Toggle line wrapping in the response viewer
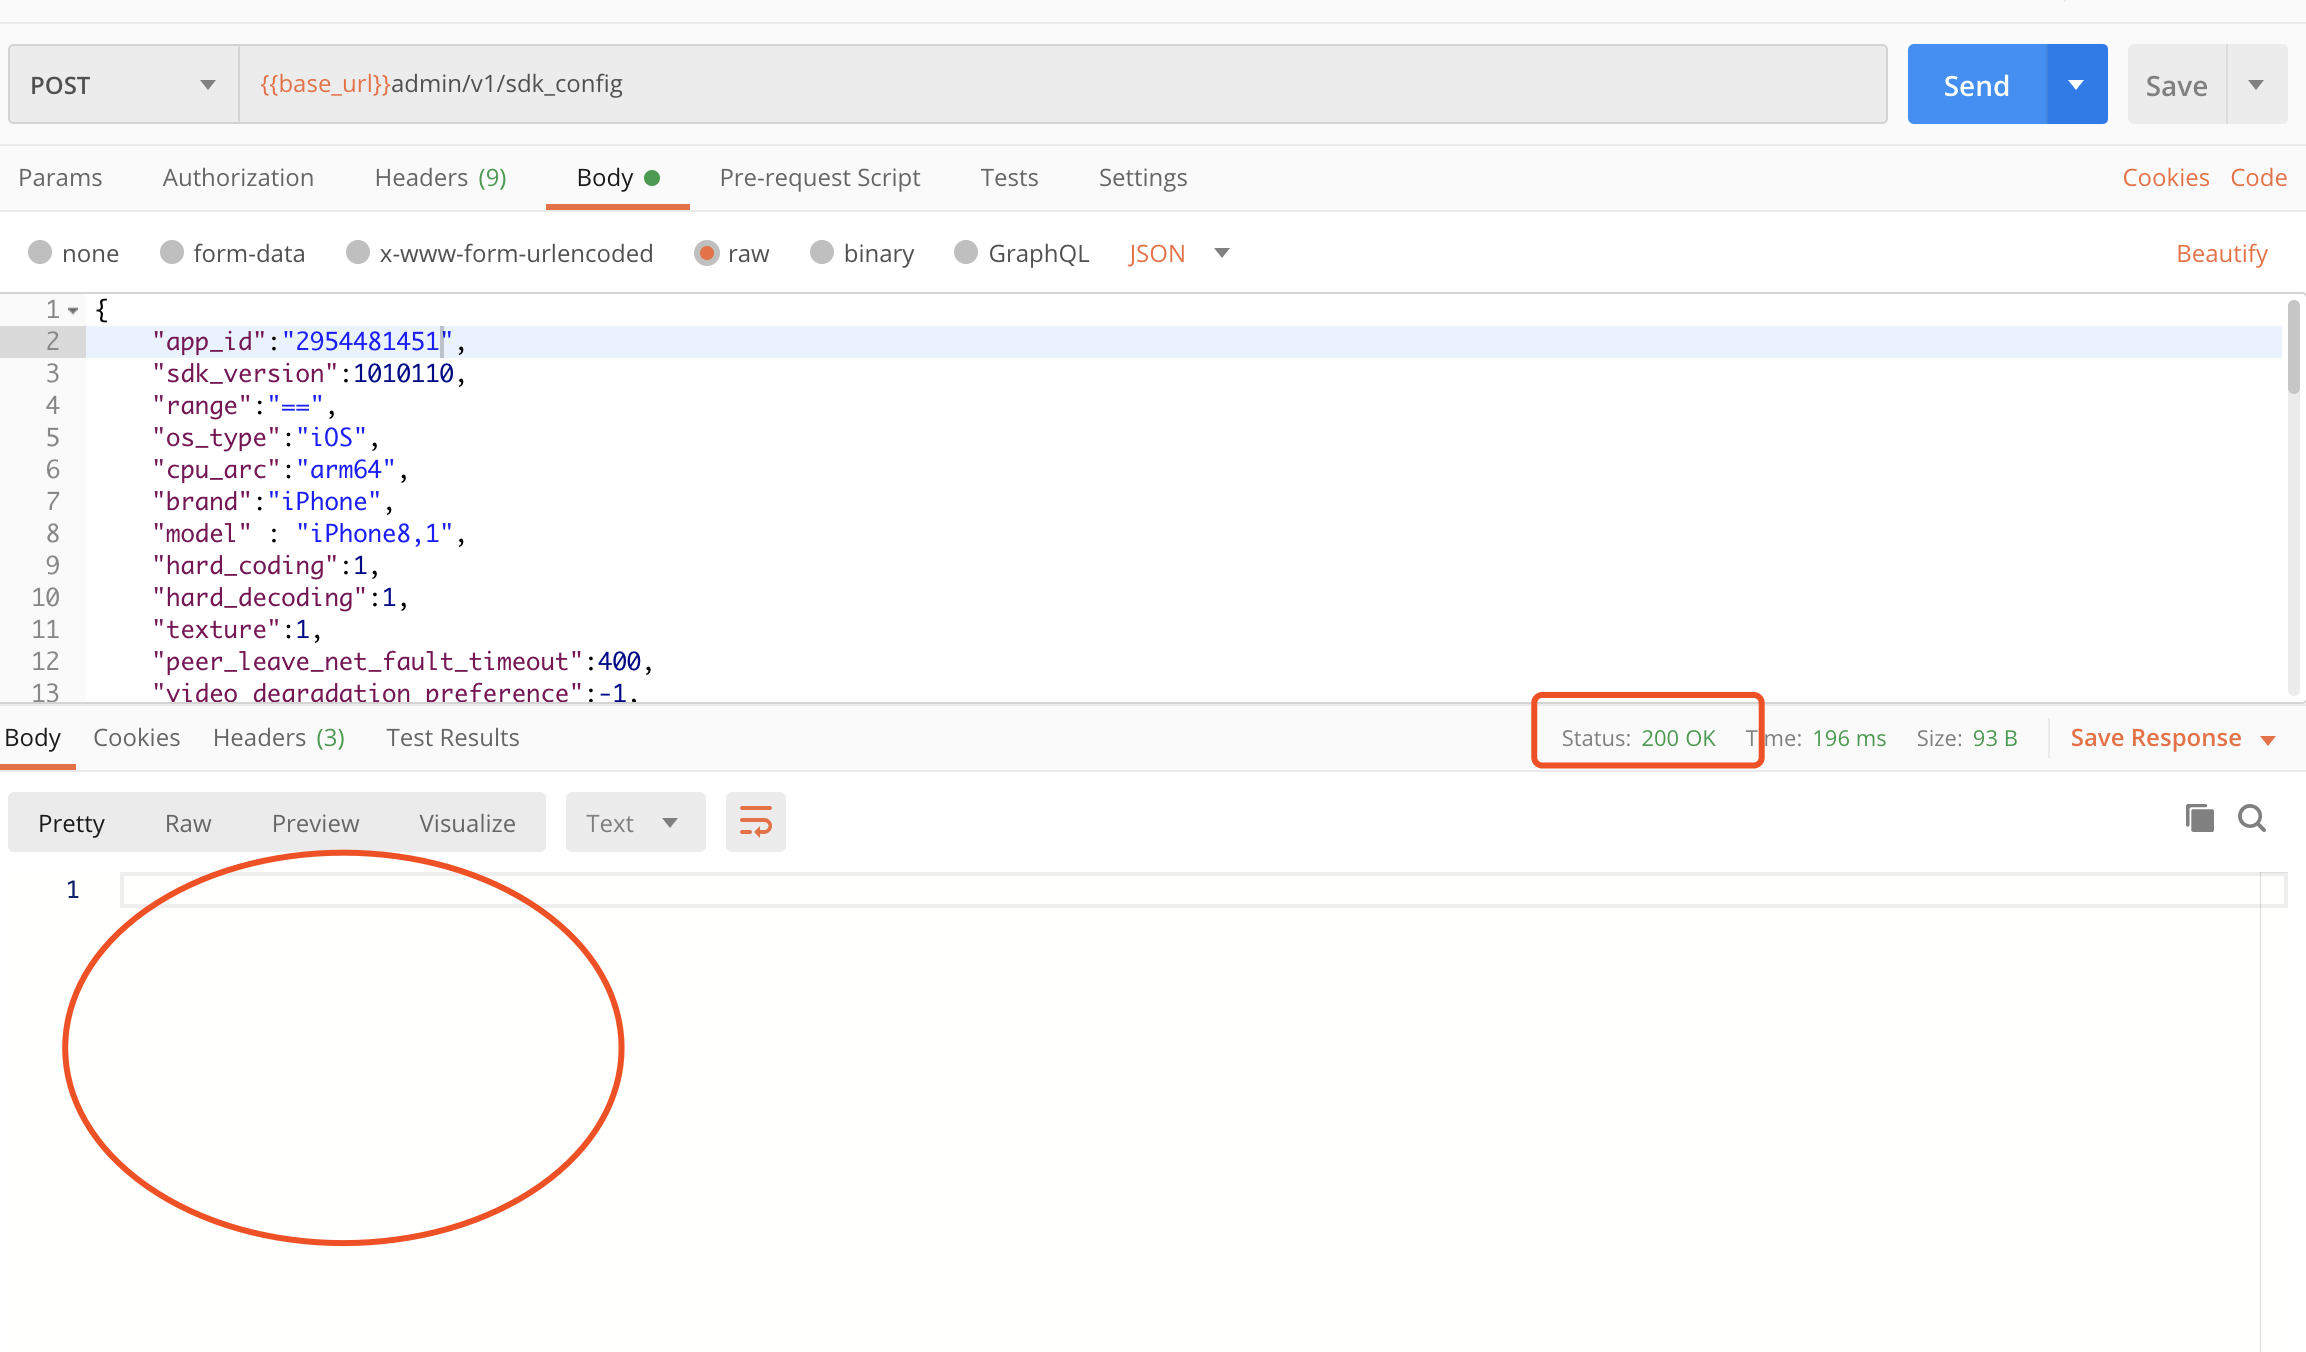This screenshot has height=1352, width=2306. tap(755, 821)
